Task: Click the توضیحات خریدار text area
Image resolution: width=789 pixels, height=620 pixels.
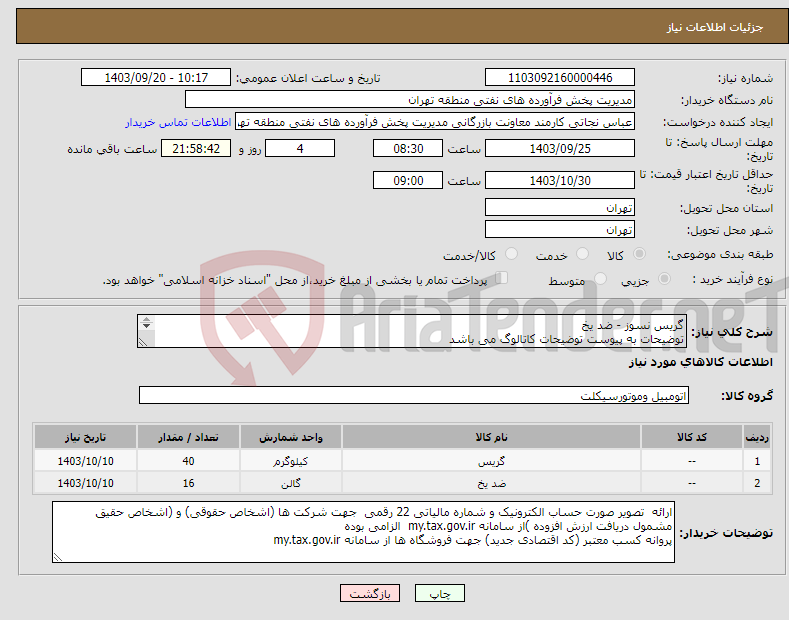Action: 363,532
